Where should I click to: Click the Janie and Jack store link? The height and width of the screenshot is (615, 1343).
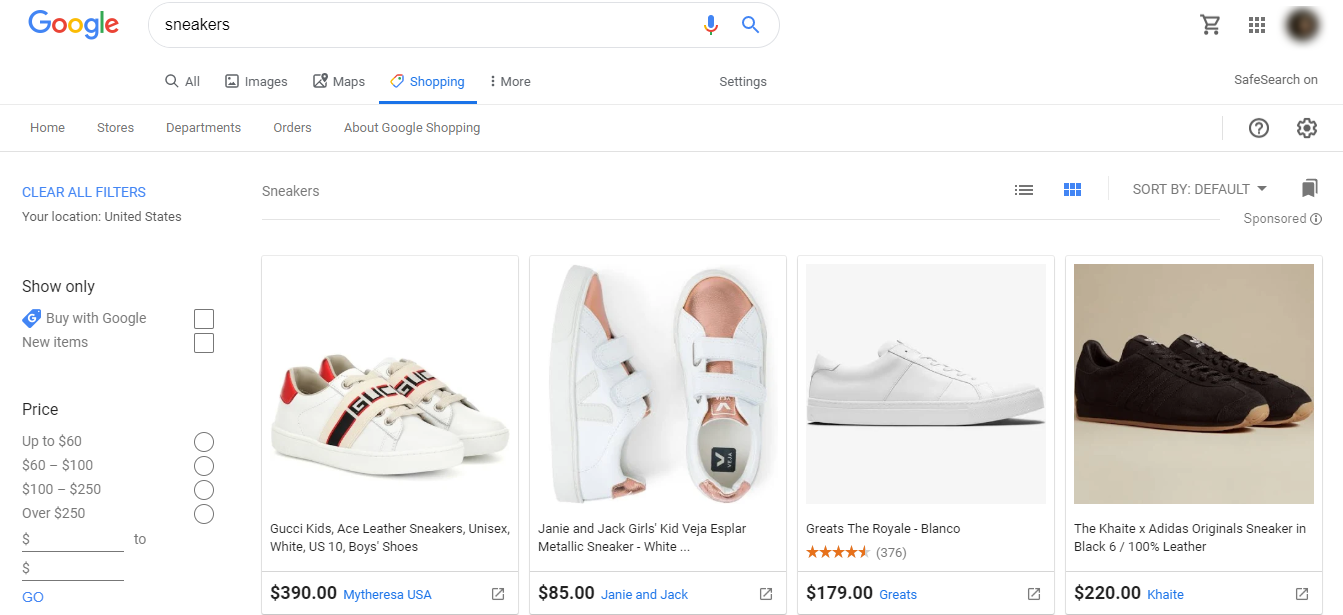(x=644, y=595)
